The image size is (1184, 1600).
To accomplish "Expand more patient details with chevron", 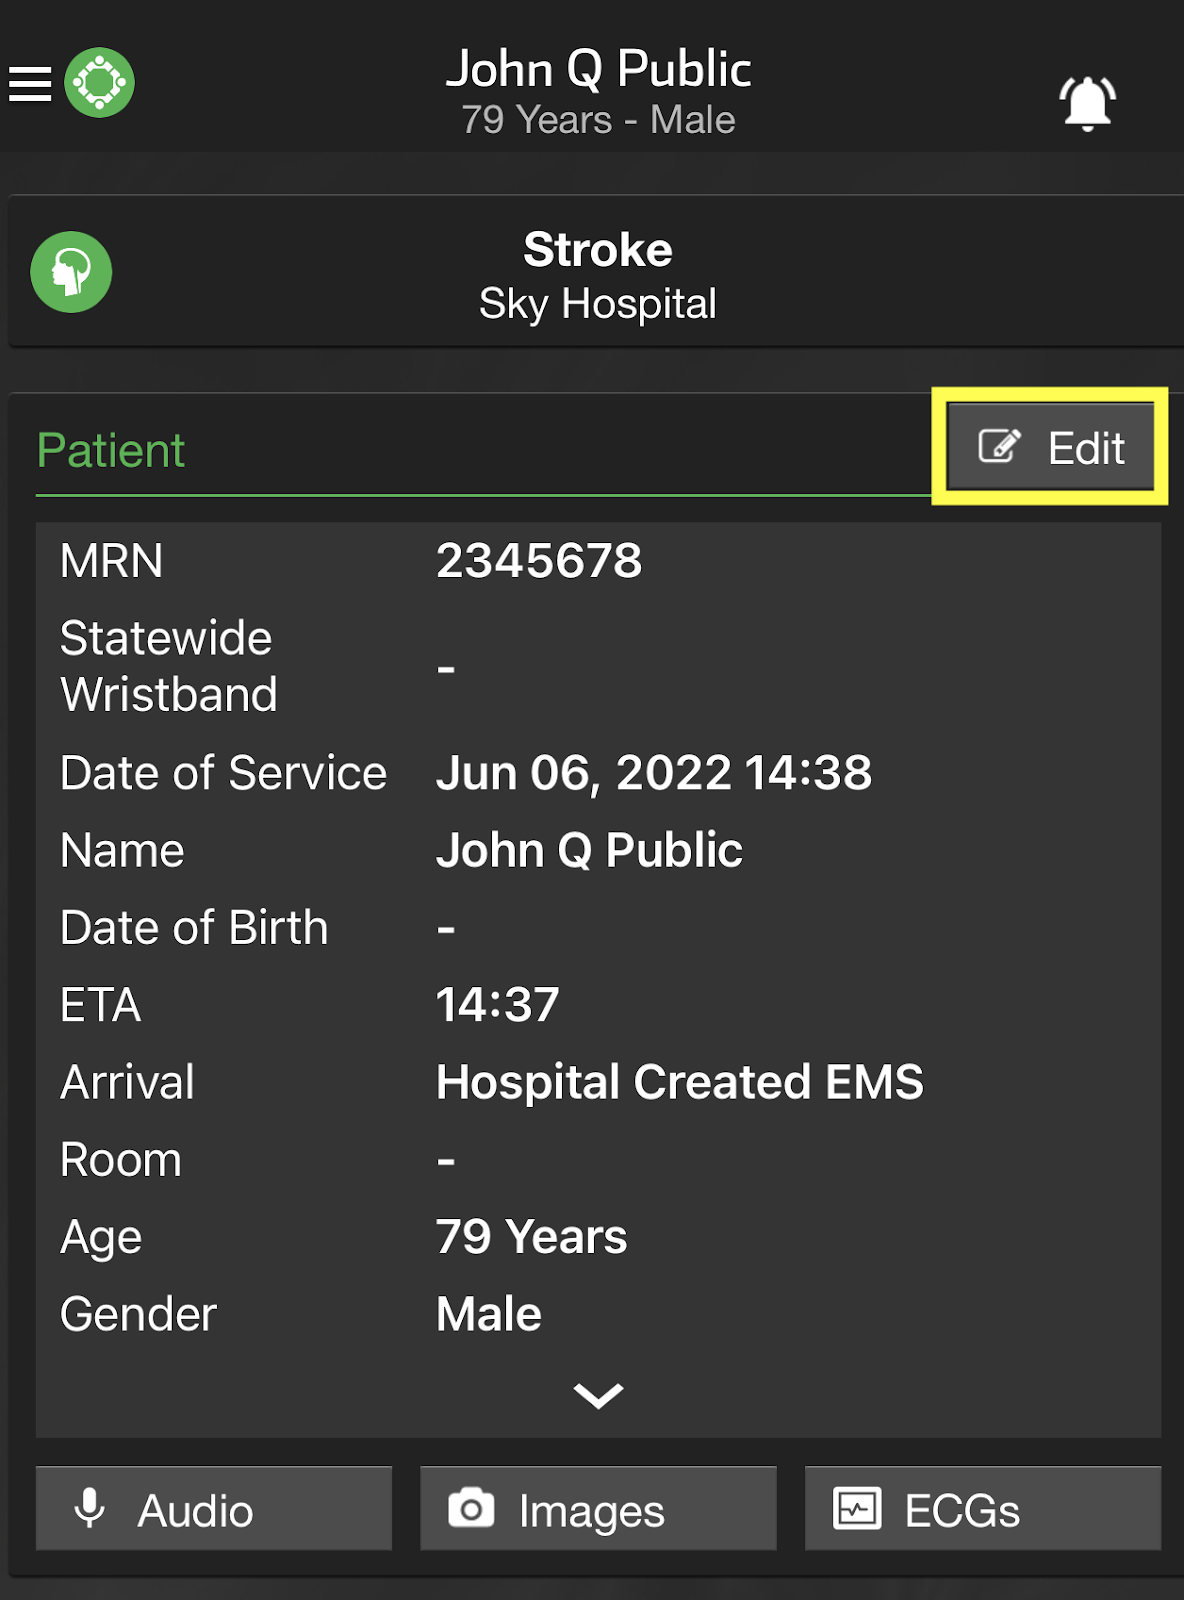I will (598, 1395).
